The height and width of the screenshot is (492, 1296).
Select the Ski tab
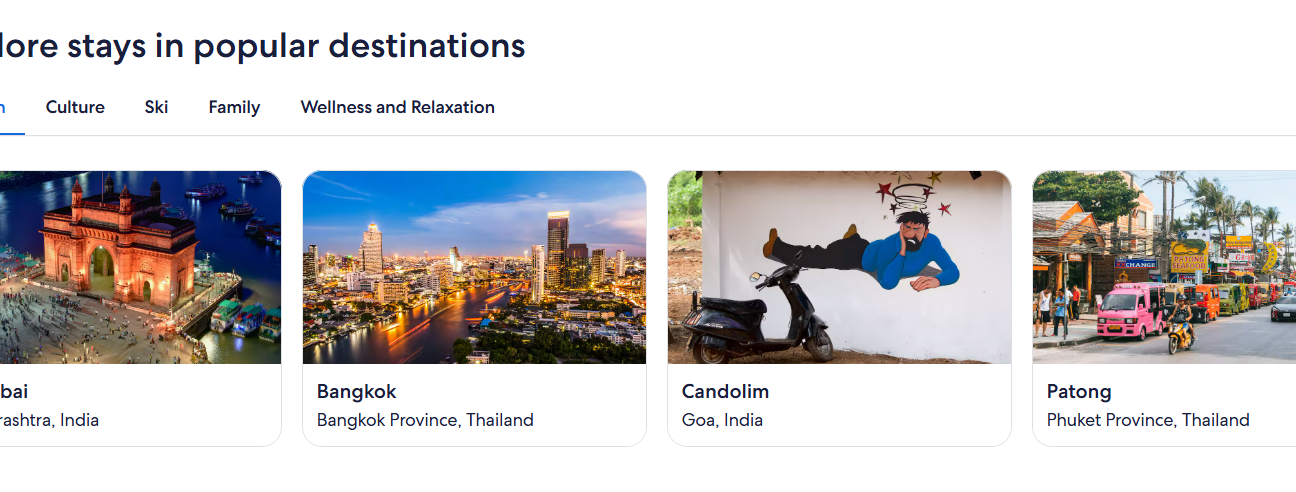pos(156,107)
